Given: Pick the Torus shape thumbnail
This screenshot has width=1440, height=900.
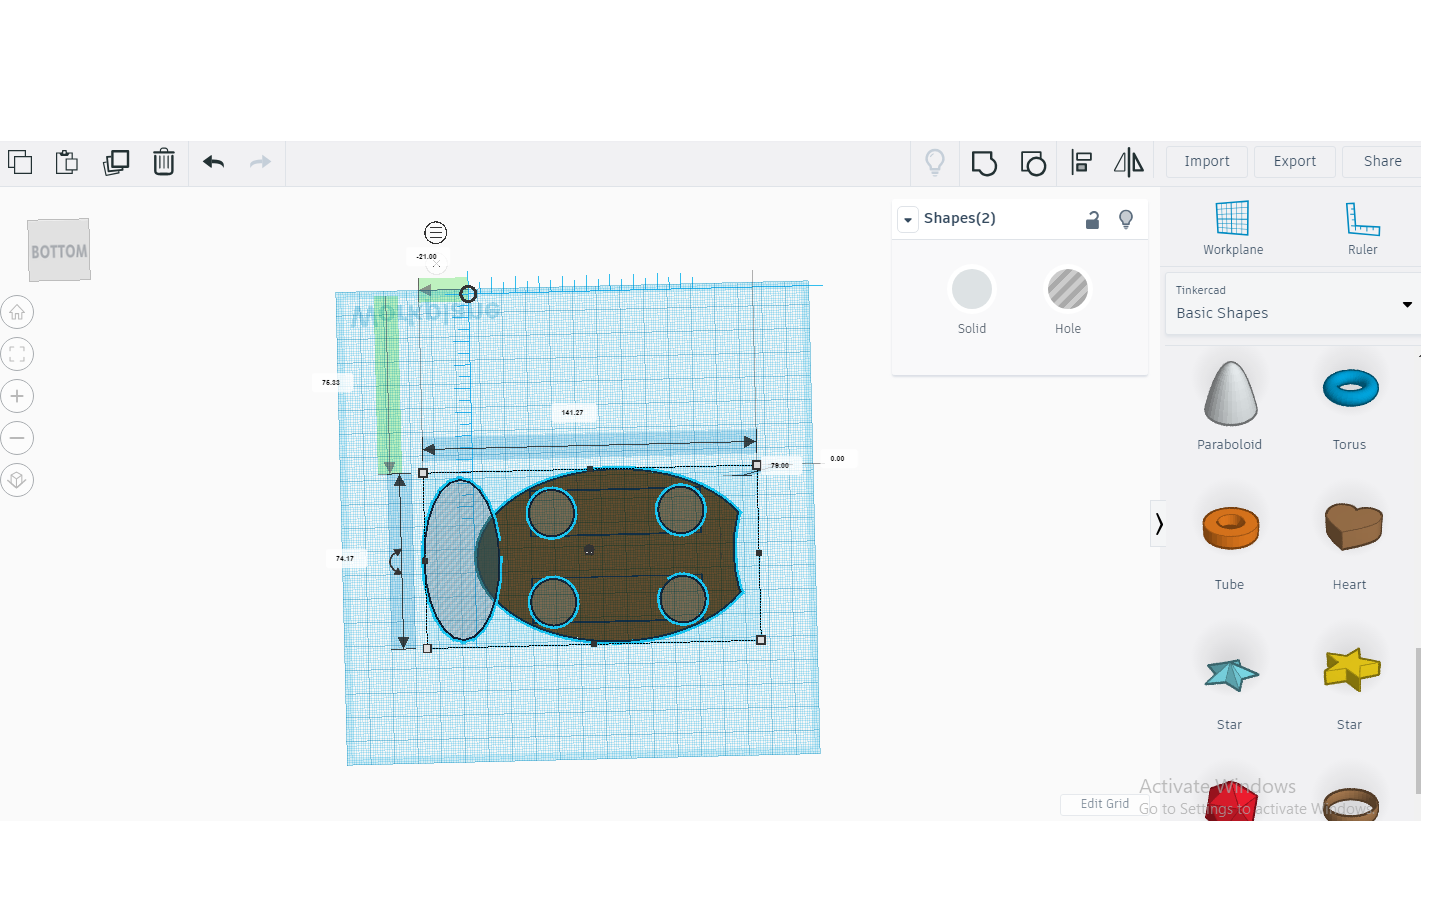Looking at the screenshot, I should pos(1350,389).
